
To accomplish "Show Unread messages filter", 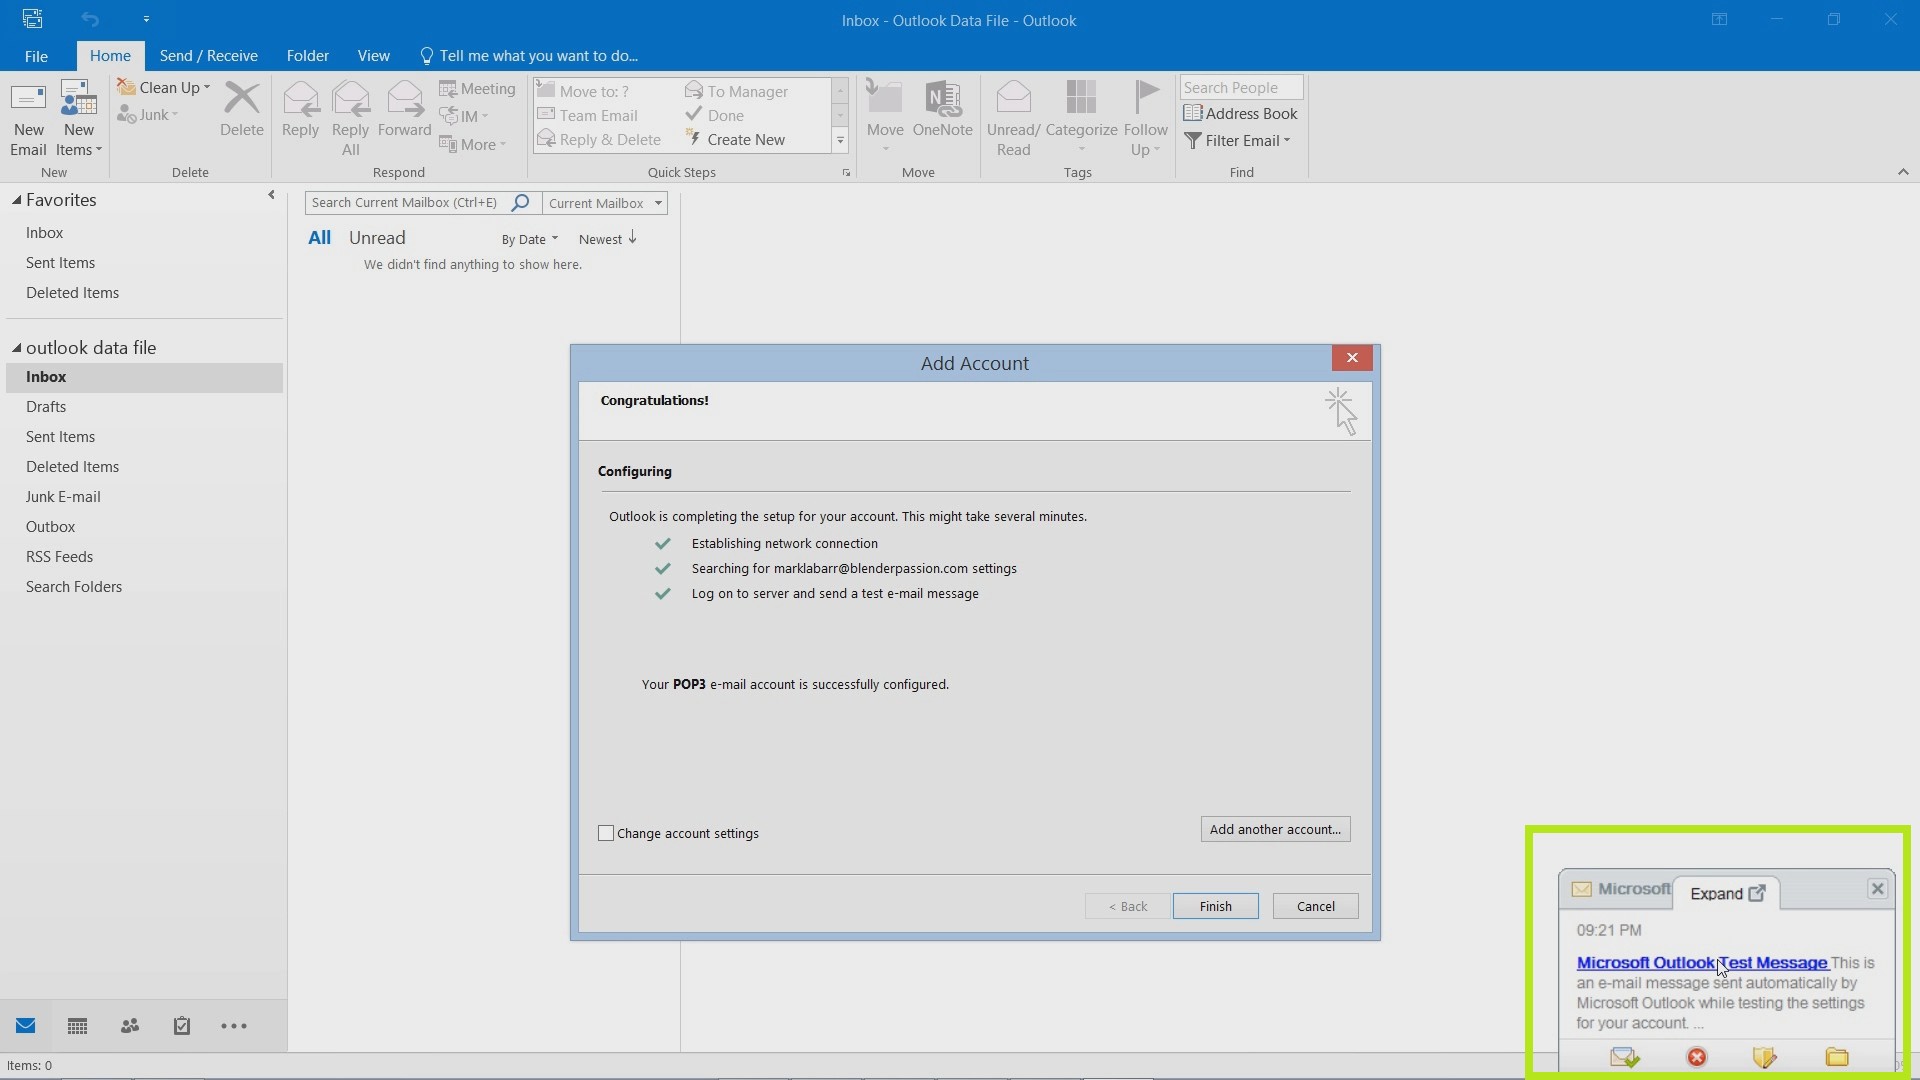I will [377, 238].
